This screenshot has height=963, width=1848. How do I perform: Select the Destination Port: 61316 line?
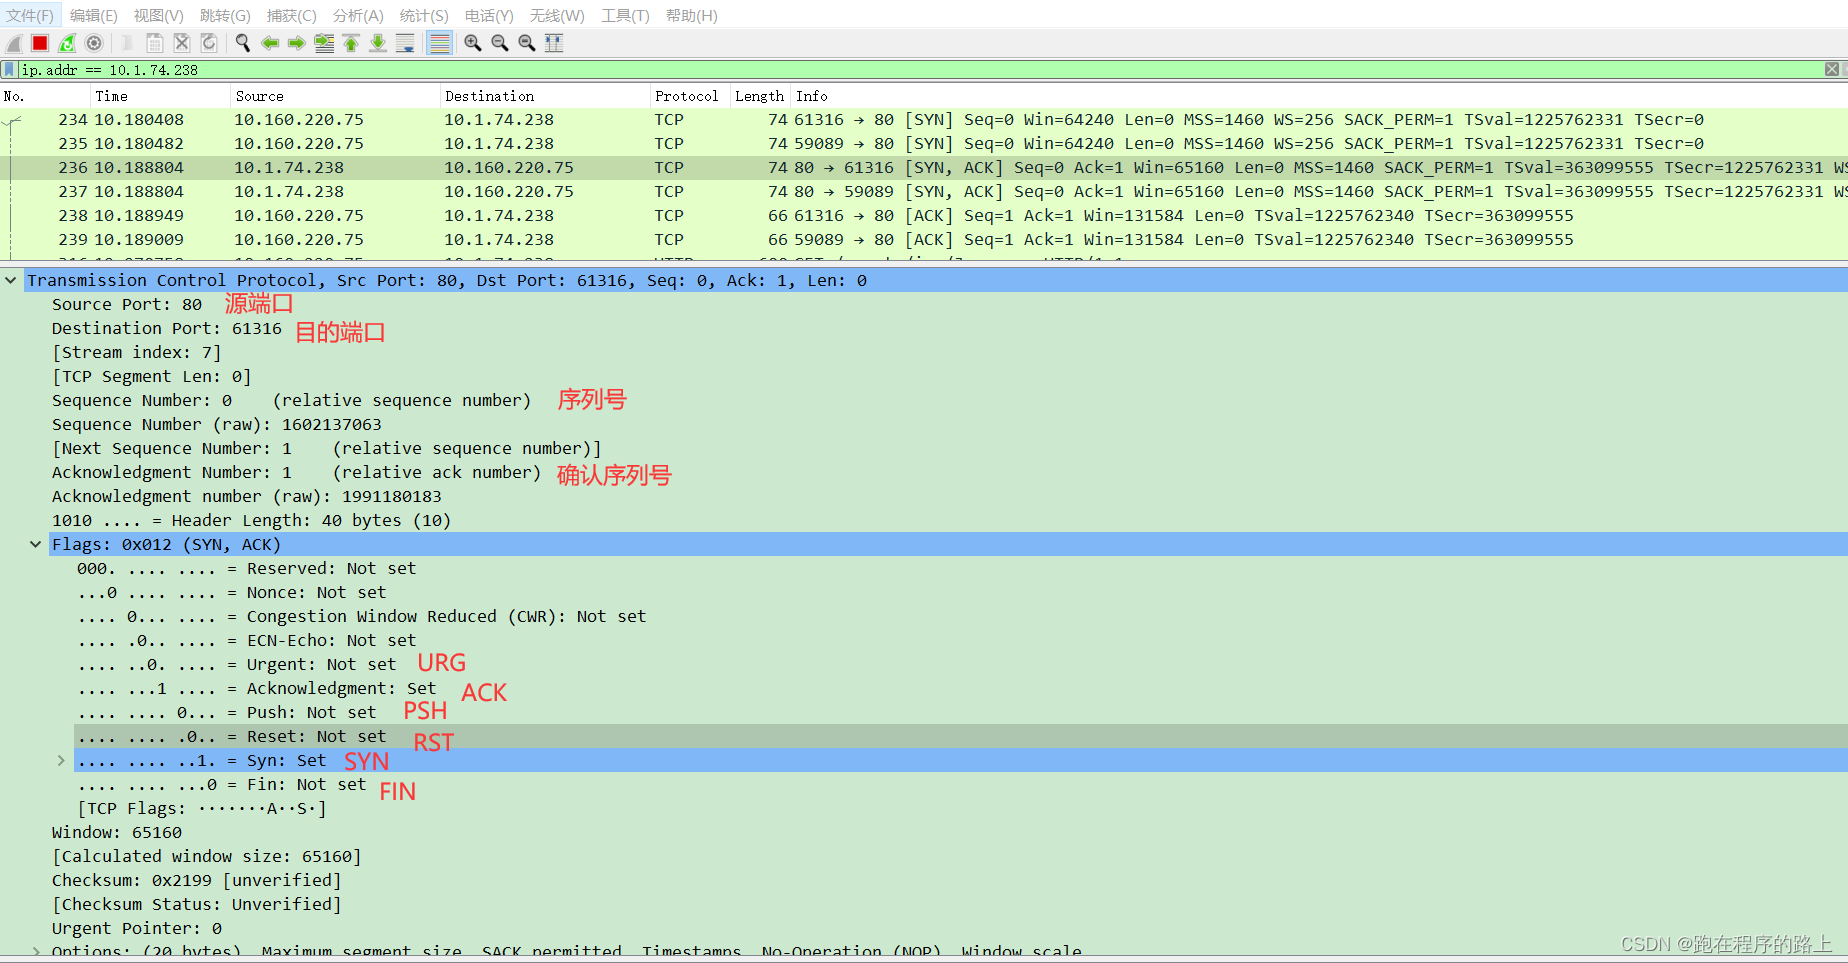pyautogui.click(x=167, y=329)
